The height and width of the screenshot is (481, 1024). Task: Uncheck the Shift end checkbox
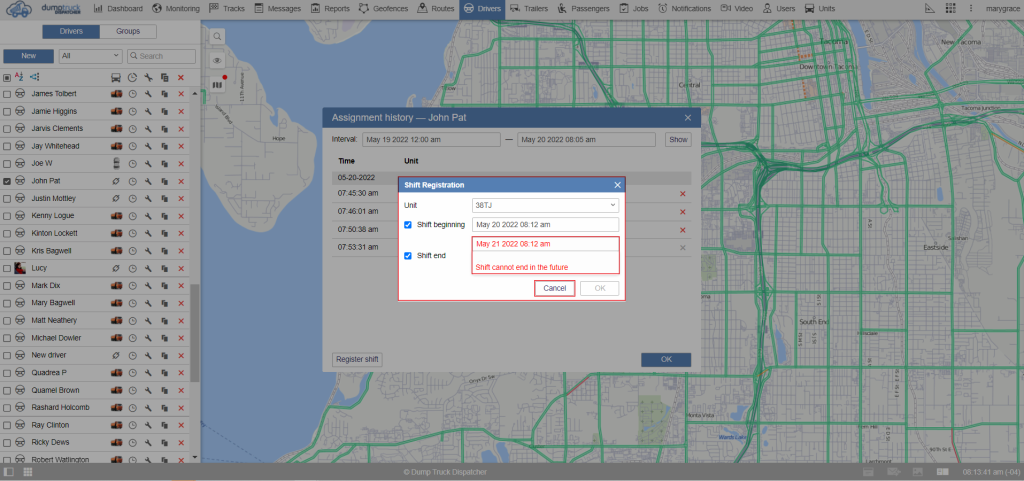click(x=408, y=256)
